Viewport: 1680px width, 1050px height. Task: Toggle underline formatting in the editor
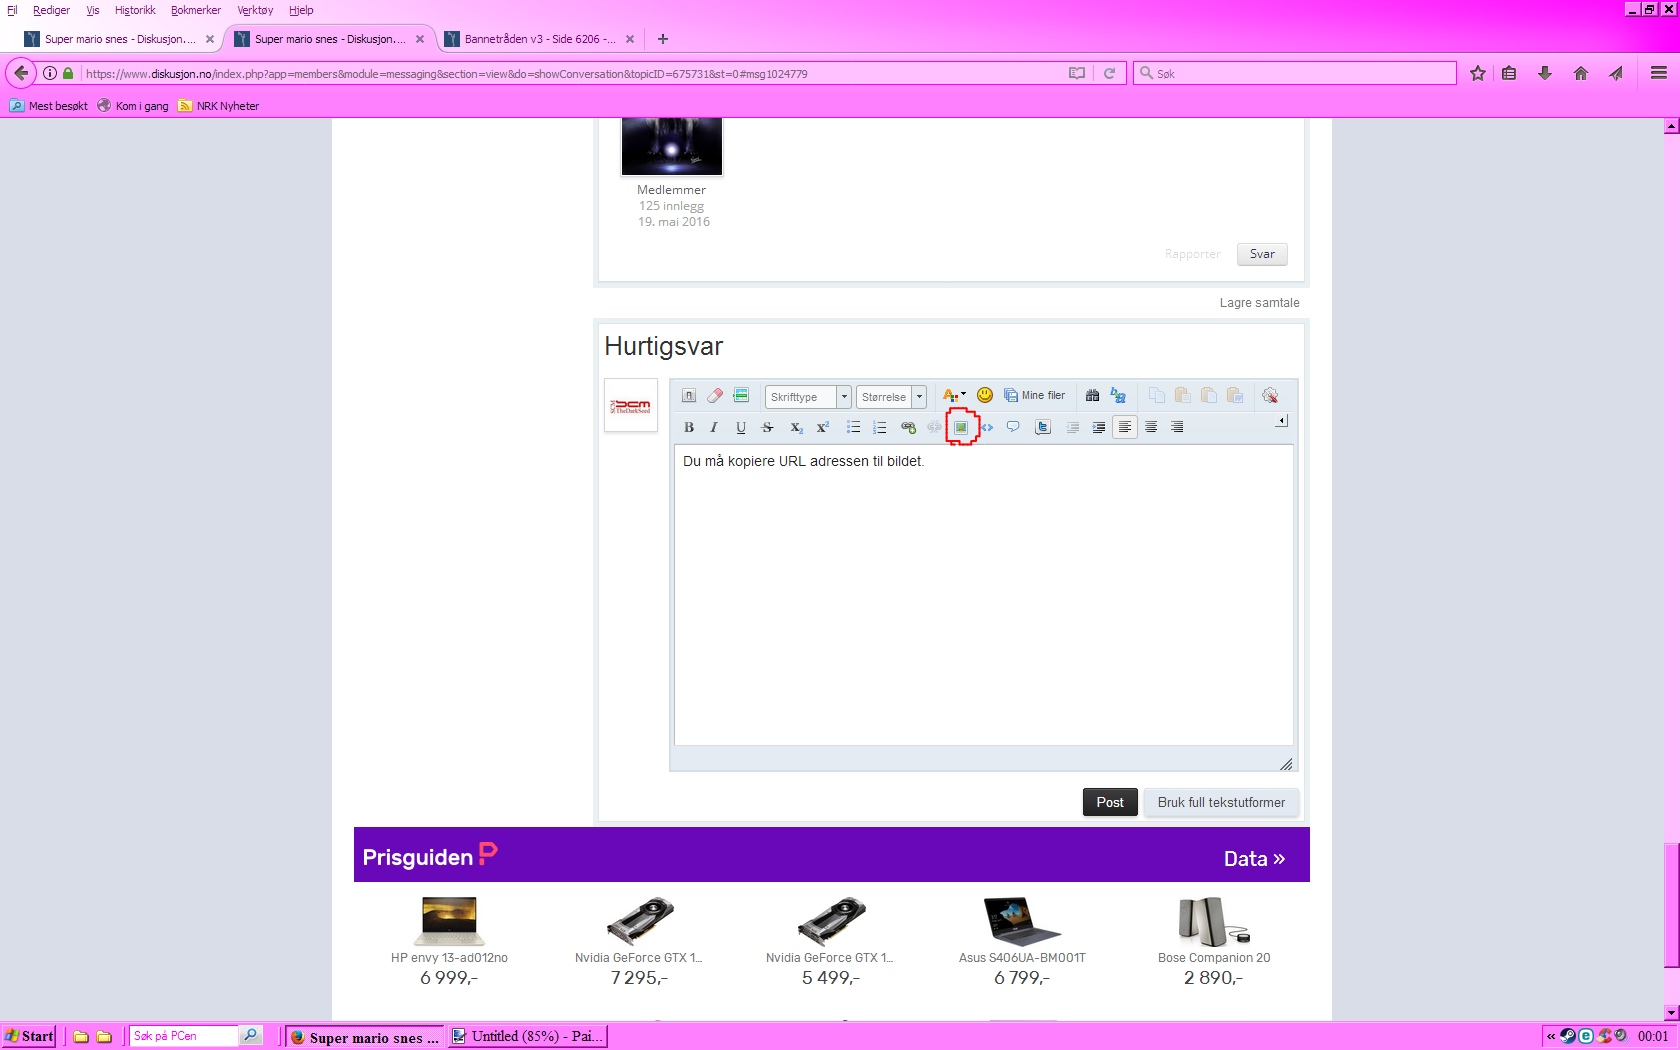click(x=741, y=427)
